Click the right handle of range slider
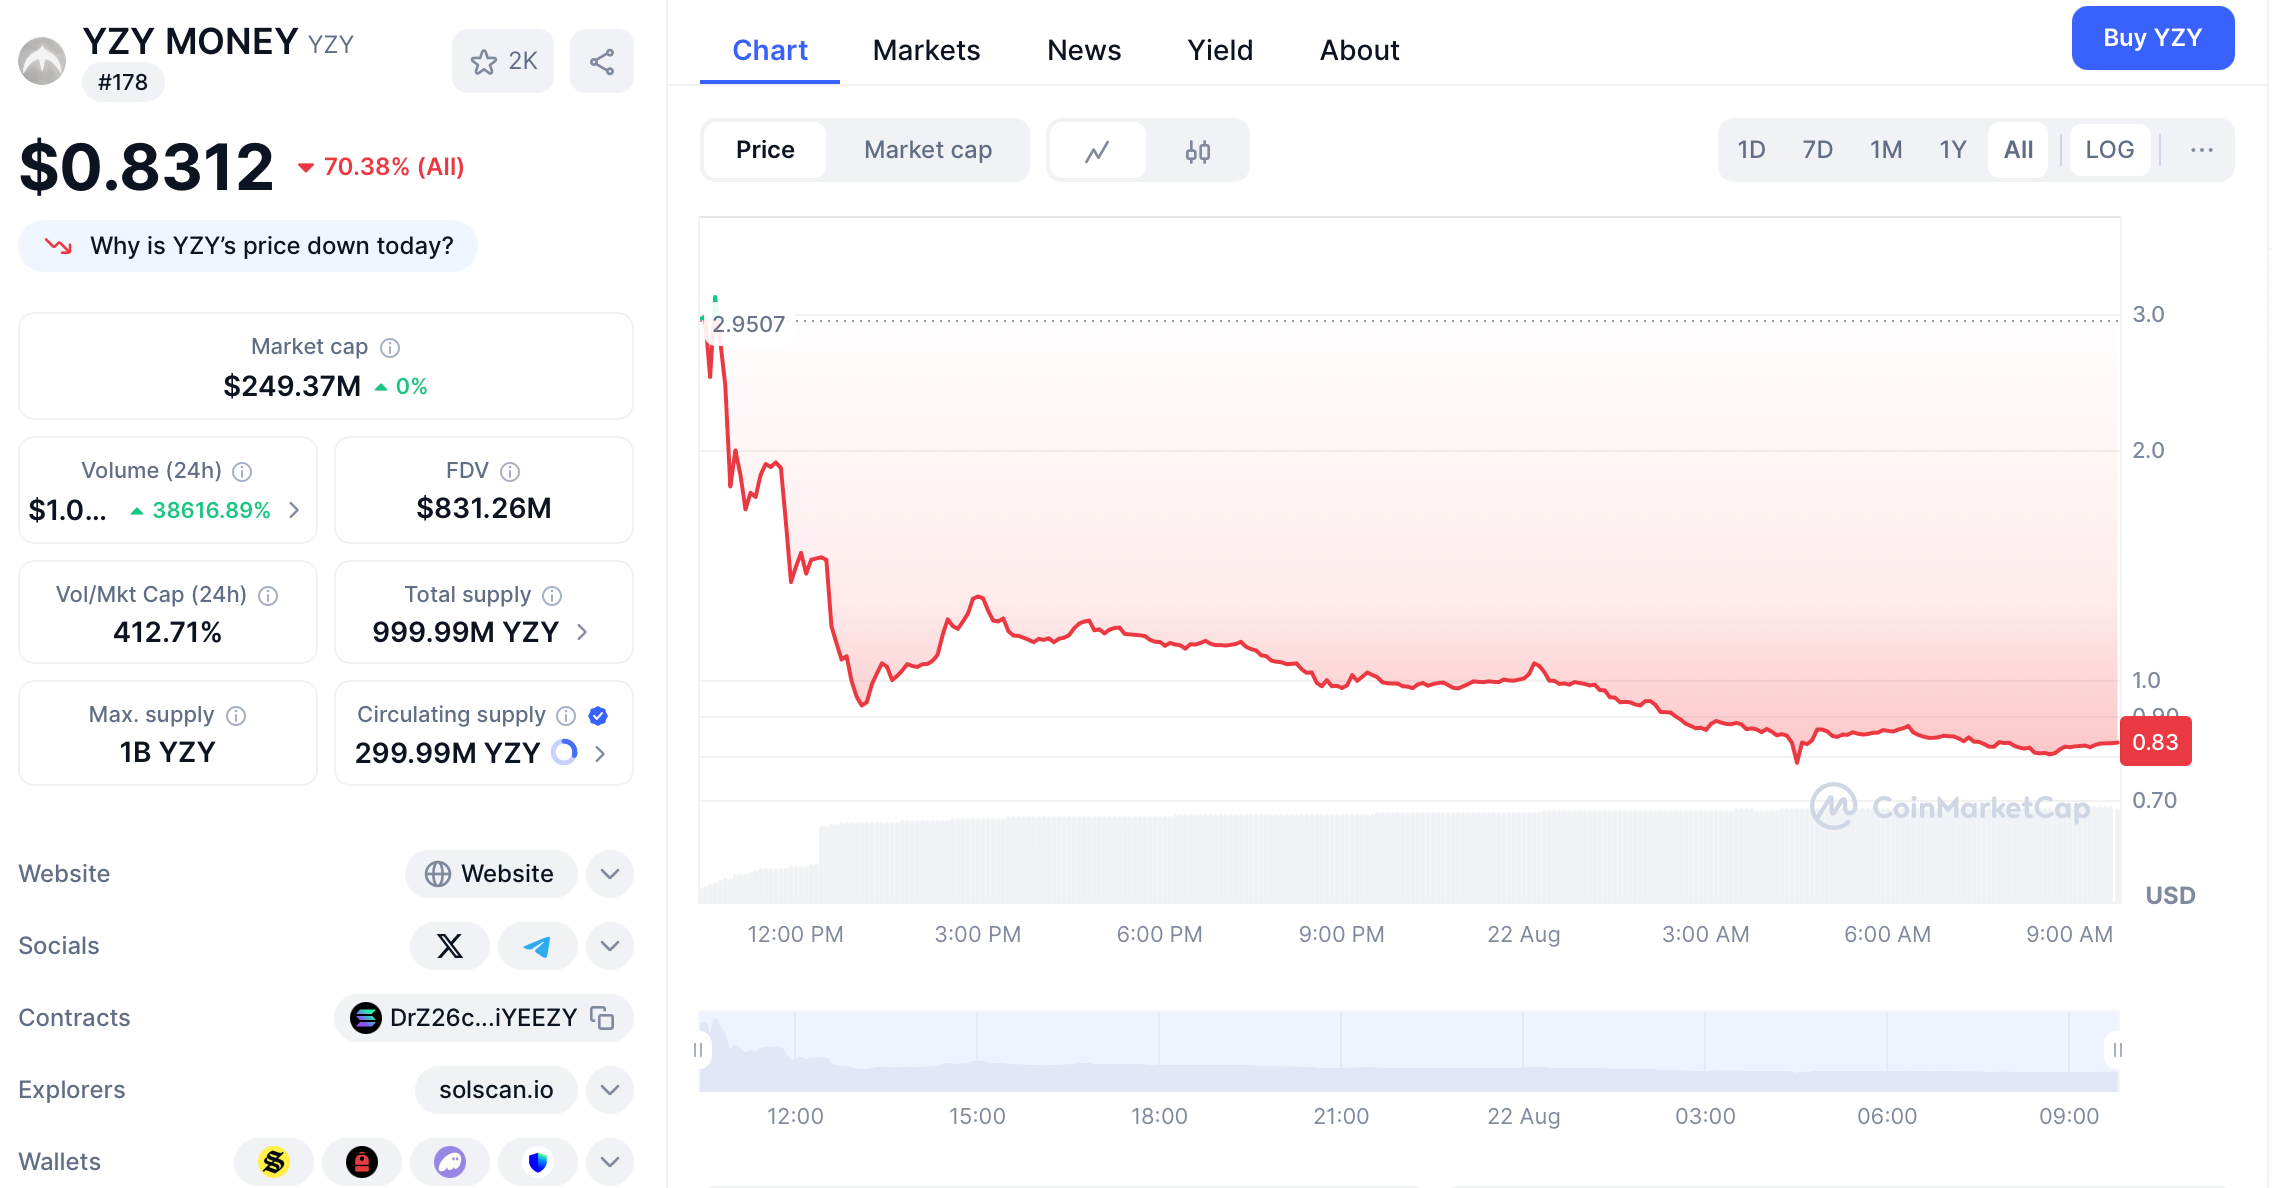 [x=2116, y=1050]
